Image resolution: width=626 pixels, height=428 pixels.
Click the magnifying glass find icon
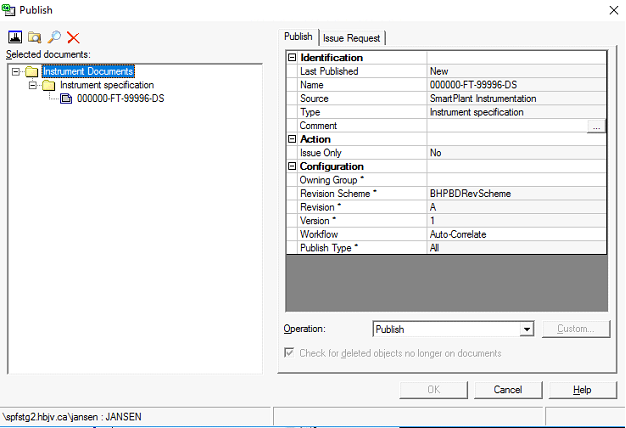[x=53, y=37]
